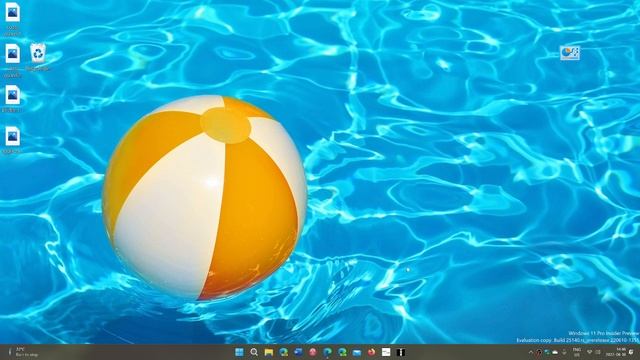Open the pink round taskbar app
This screenshot has width=640, height=360.
313,352
